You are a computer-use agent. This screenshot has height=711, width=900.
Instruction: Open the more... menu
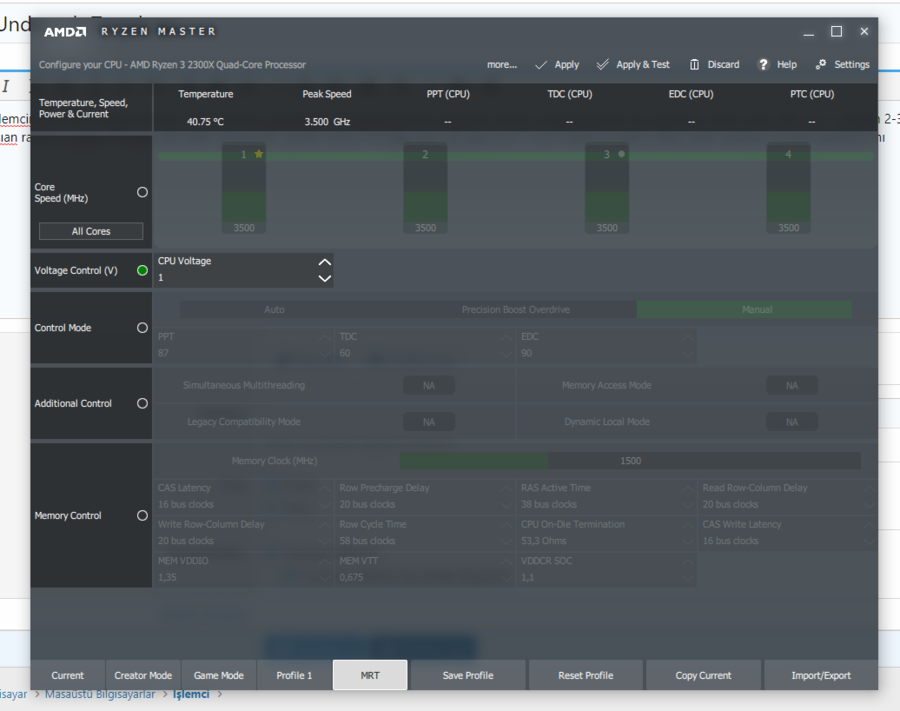click(502, 65)
